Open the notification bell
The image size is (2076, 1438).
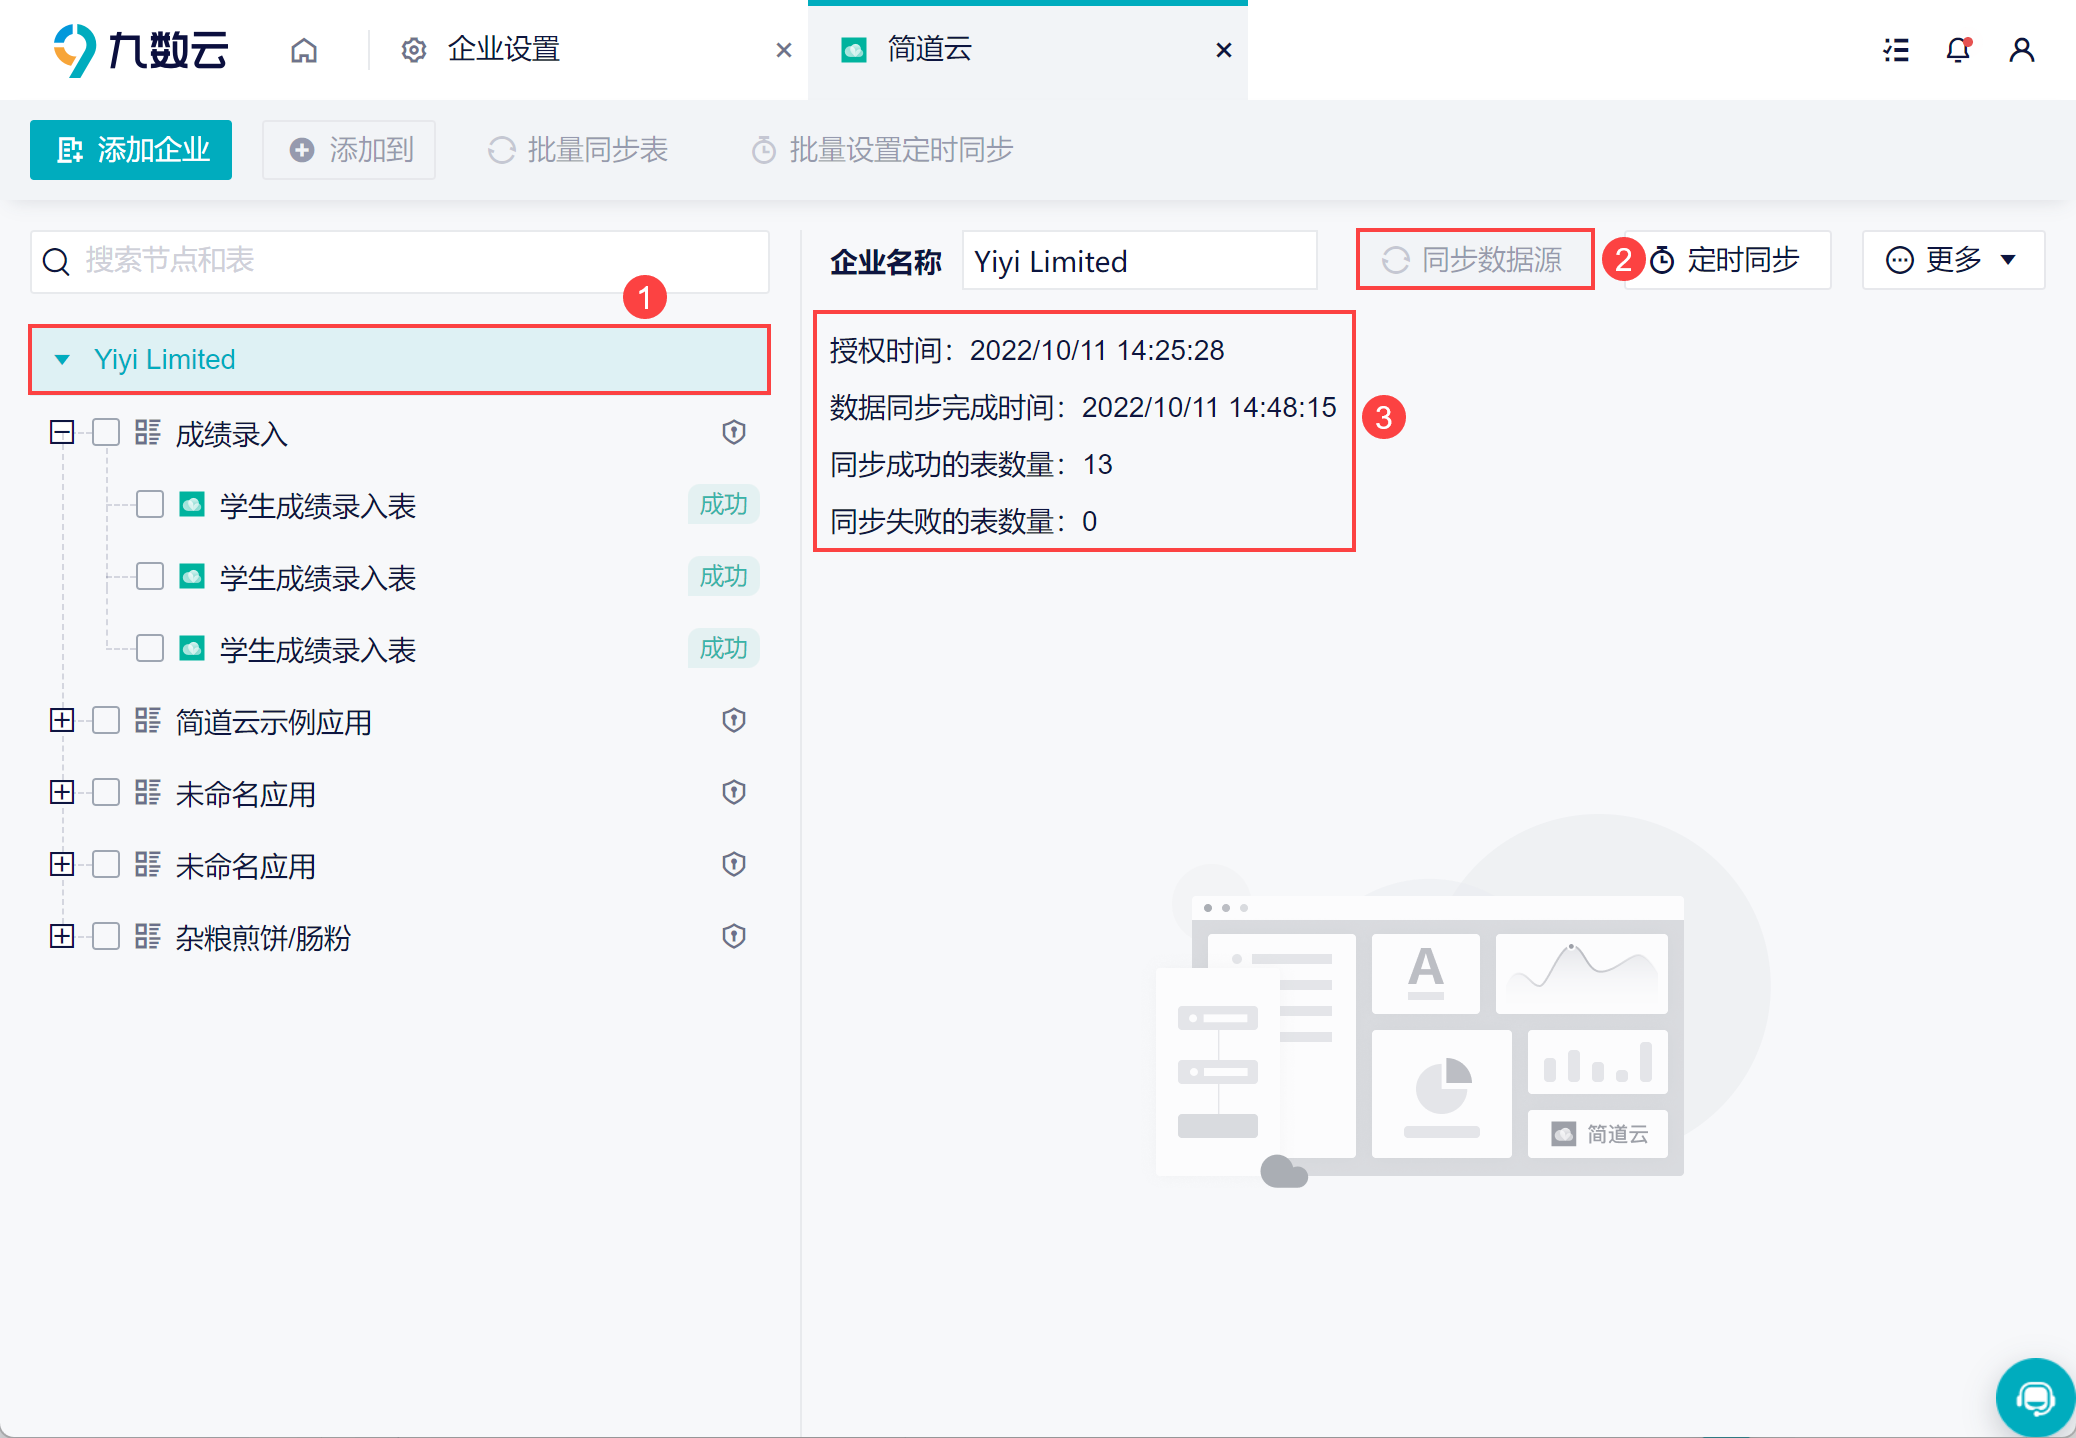1958,50
